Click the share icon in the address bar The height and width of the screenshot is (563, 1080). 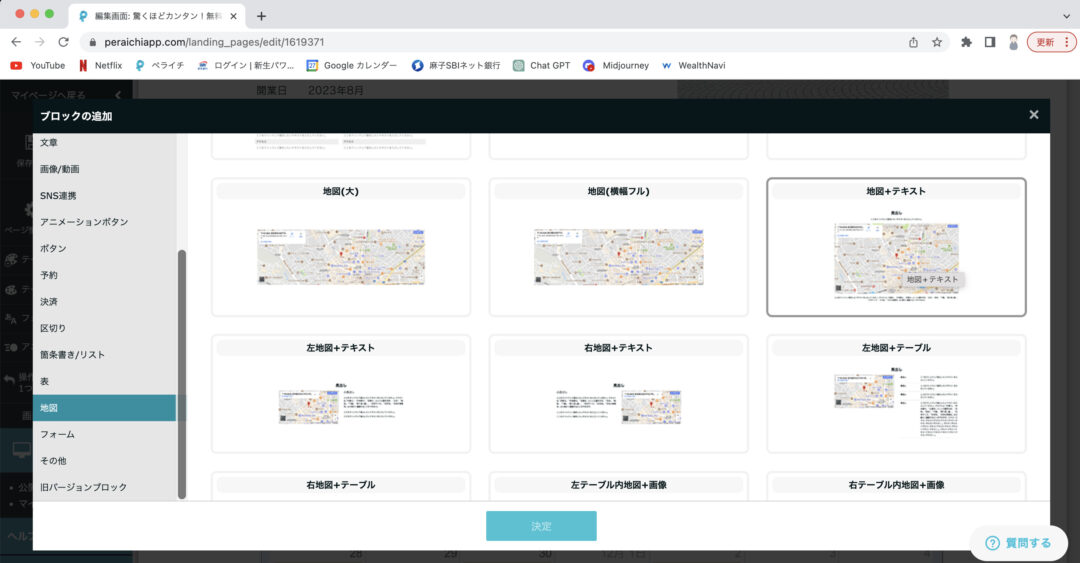pyautogui.click(x=913, y=42)
